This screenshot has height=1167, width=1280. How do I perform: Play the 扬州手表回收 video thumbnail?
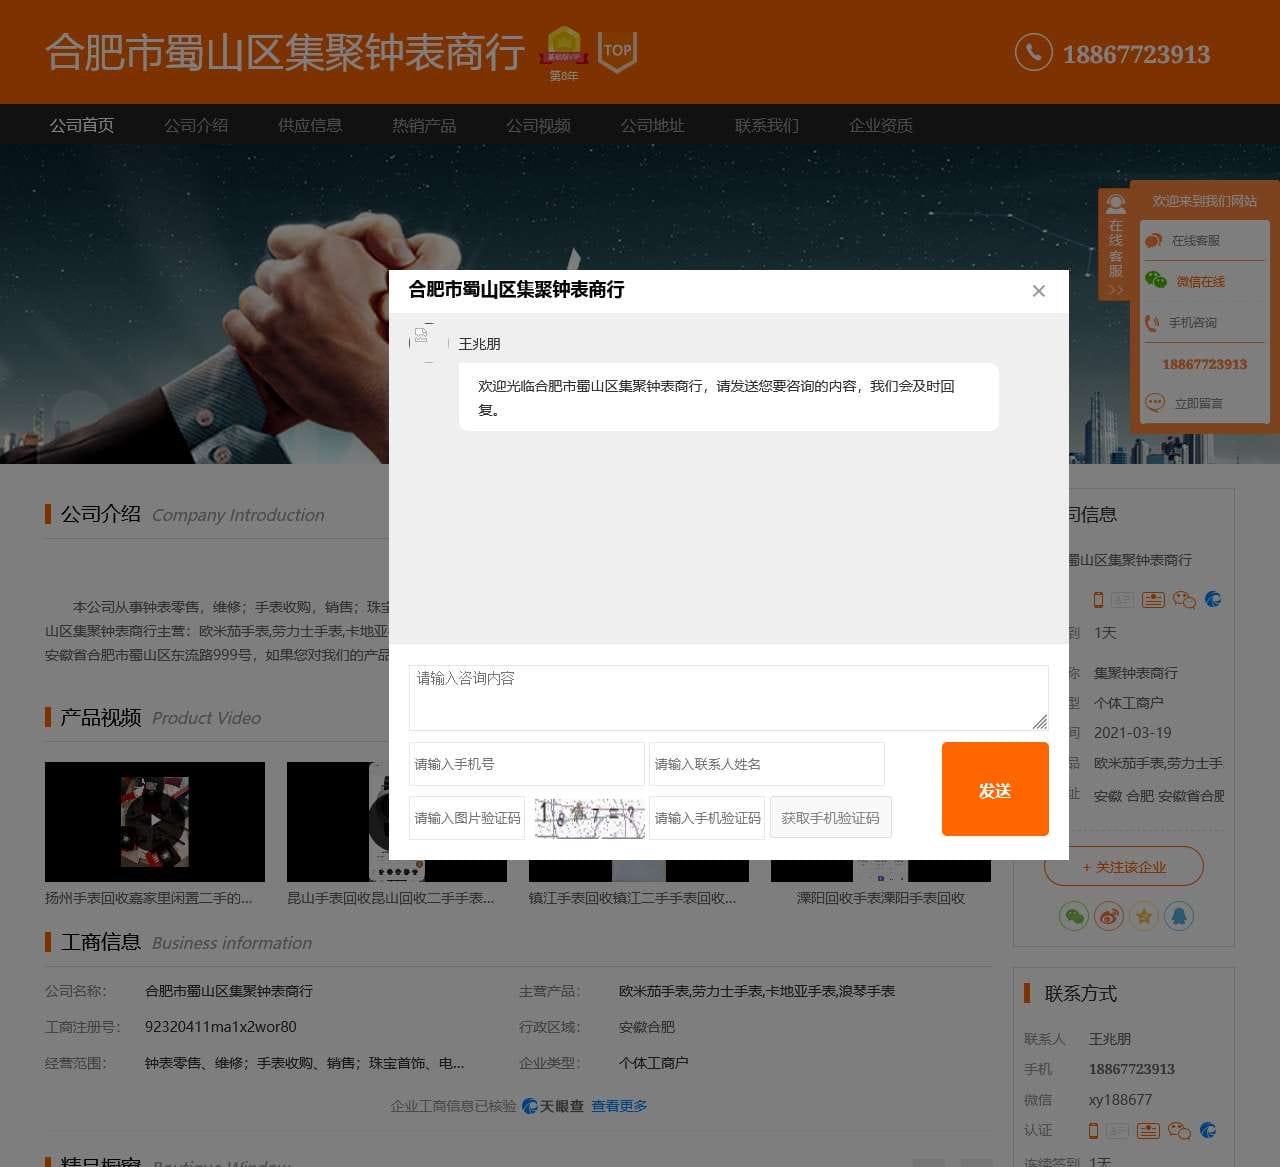click(155, 821)
